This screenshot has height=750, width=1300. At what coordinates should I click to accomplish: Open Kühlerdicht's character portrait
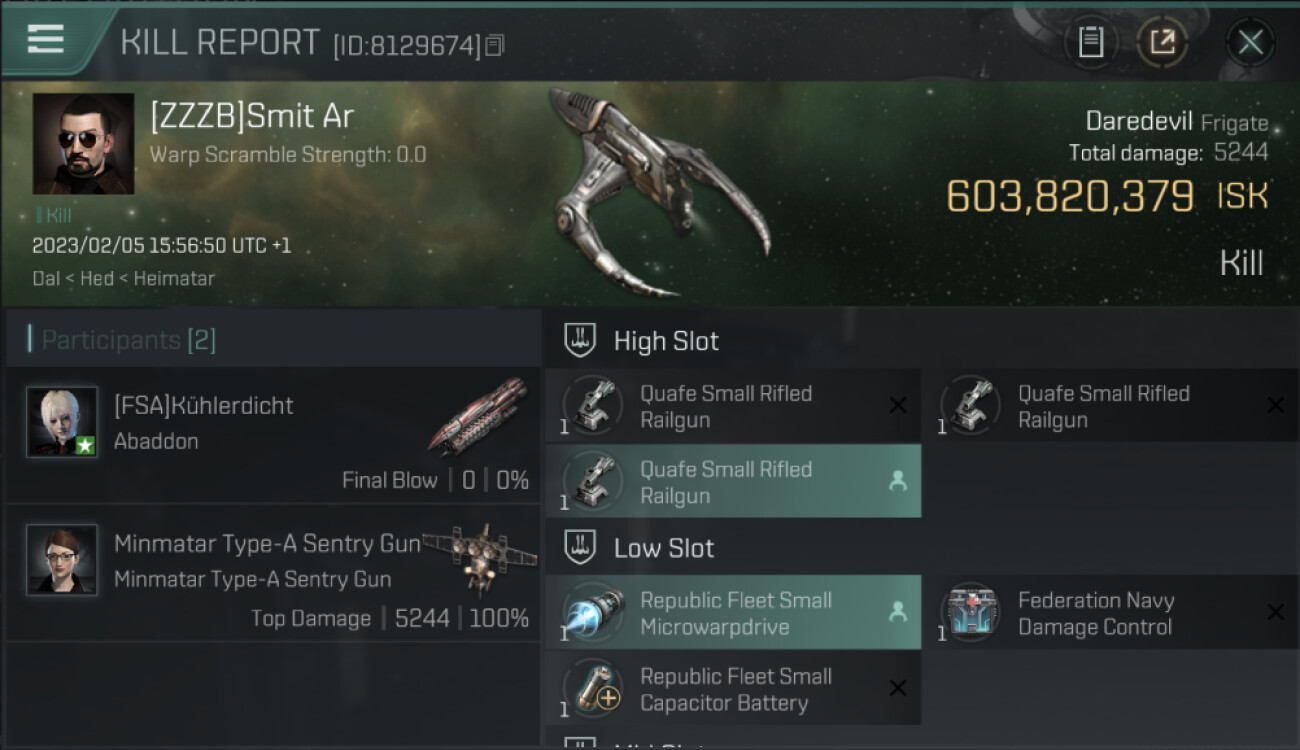(62, 422)
